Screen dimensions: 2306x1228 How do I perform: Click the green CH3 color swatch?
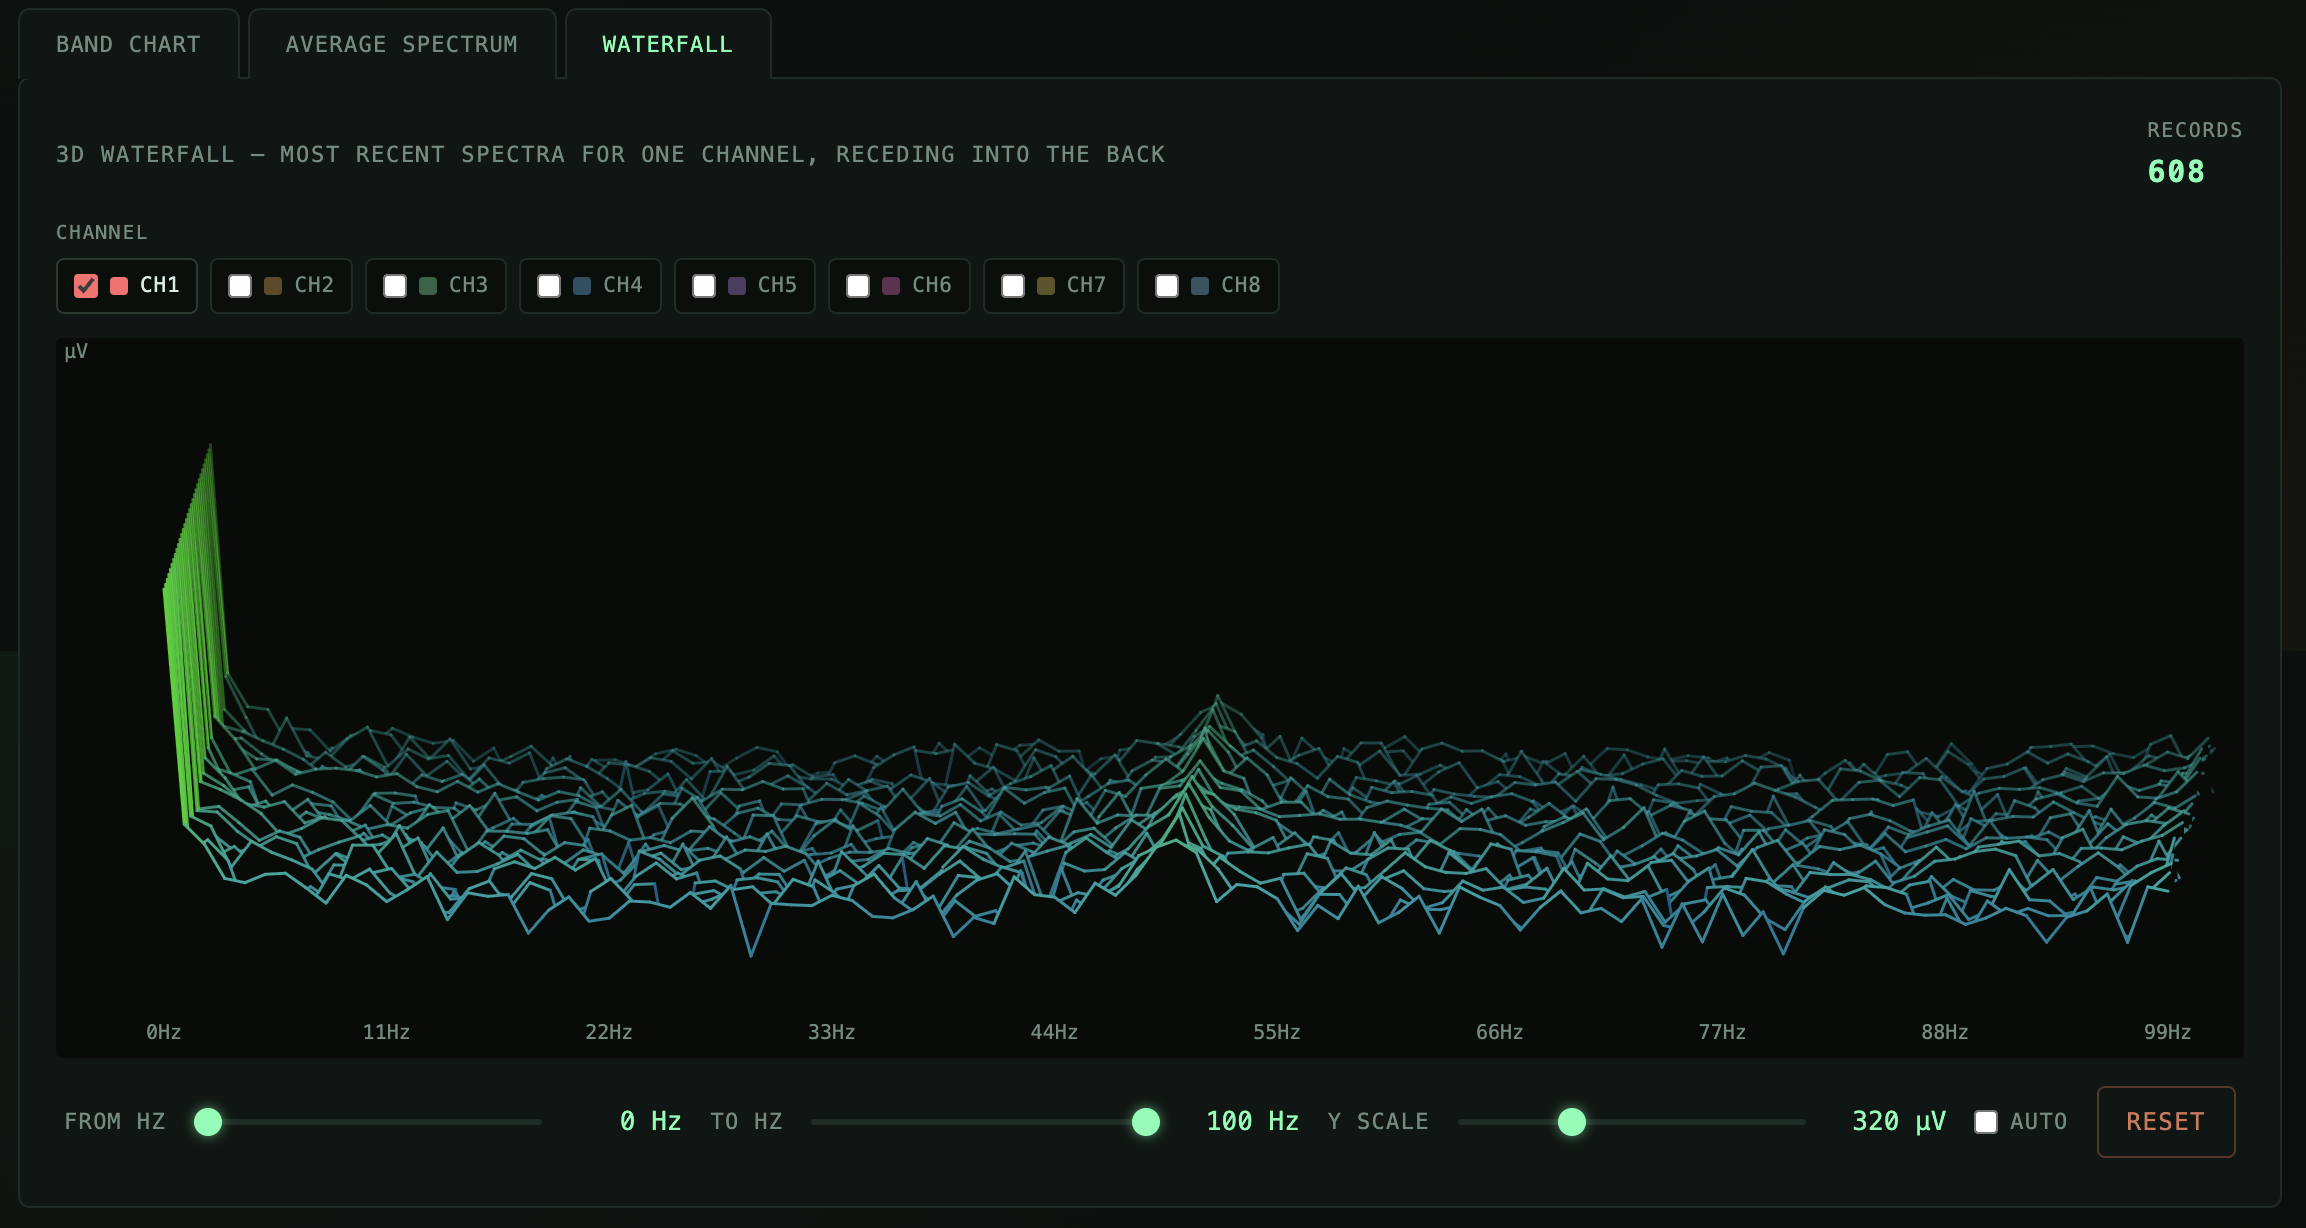pyautogui.click(x=428, y=286)
